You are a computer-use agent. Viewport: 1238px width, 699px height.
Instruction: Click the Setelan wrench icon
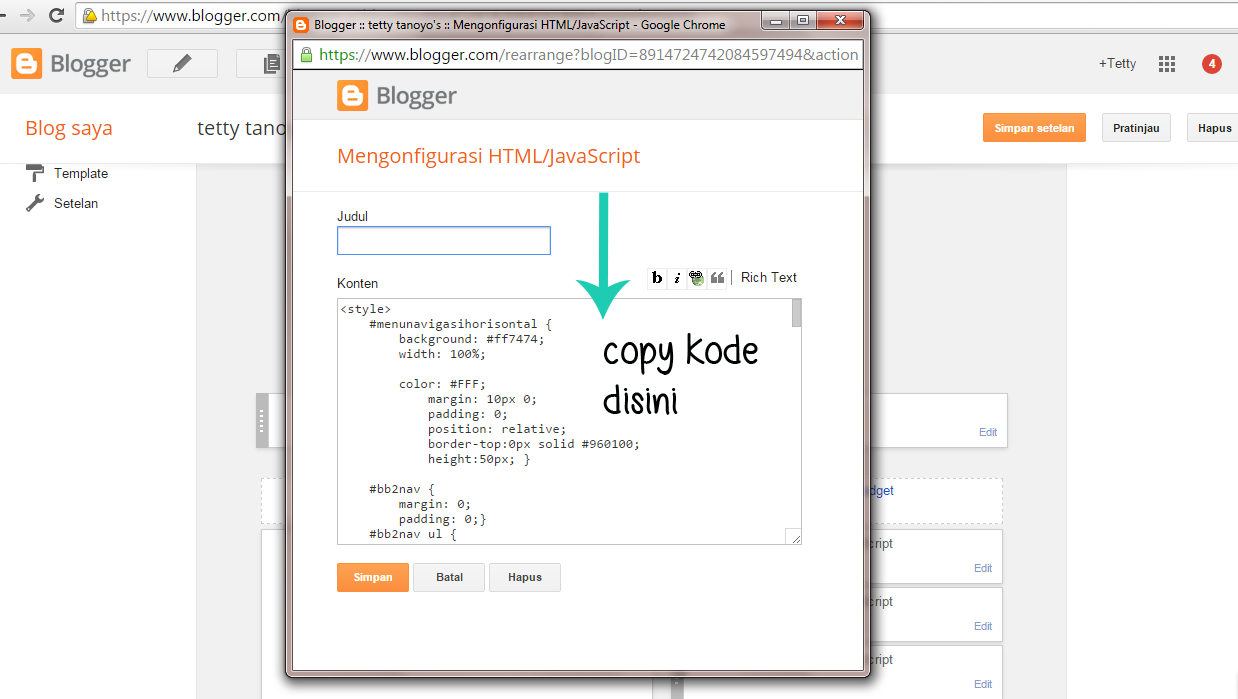pyautogui.click(x=35, y=203)
